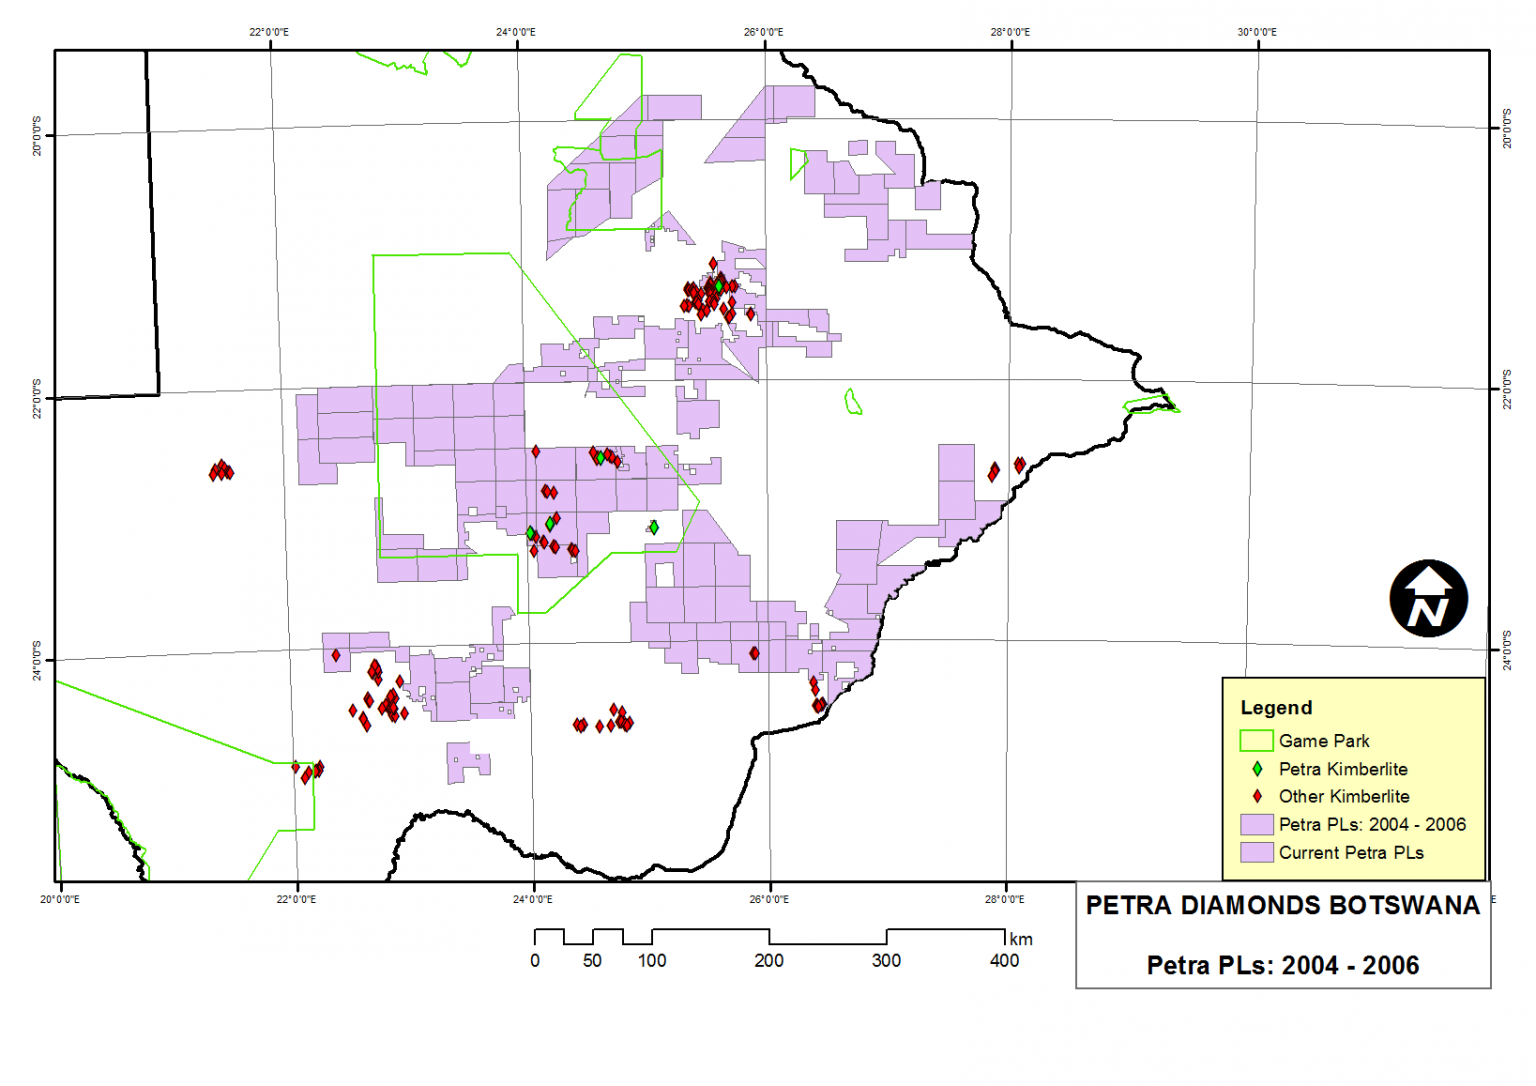
Task: Click the isolated green kimberlite marker near 25°E
Action: click(653, 527)
